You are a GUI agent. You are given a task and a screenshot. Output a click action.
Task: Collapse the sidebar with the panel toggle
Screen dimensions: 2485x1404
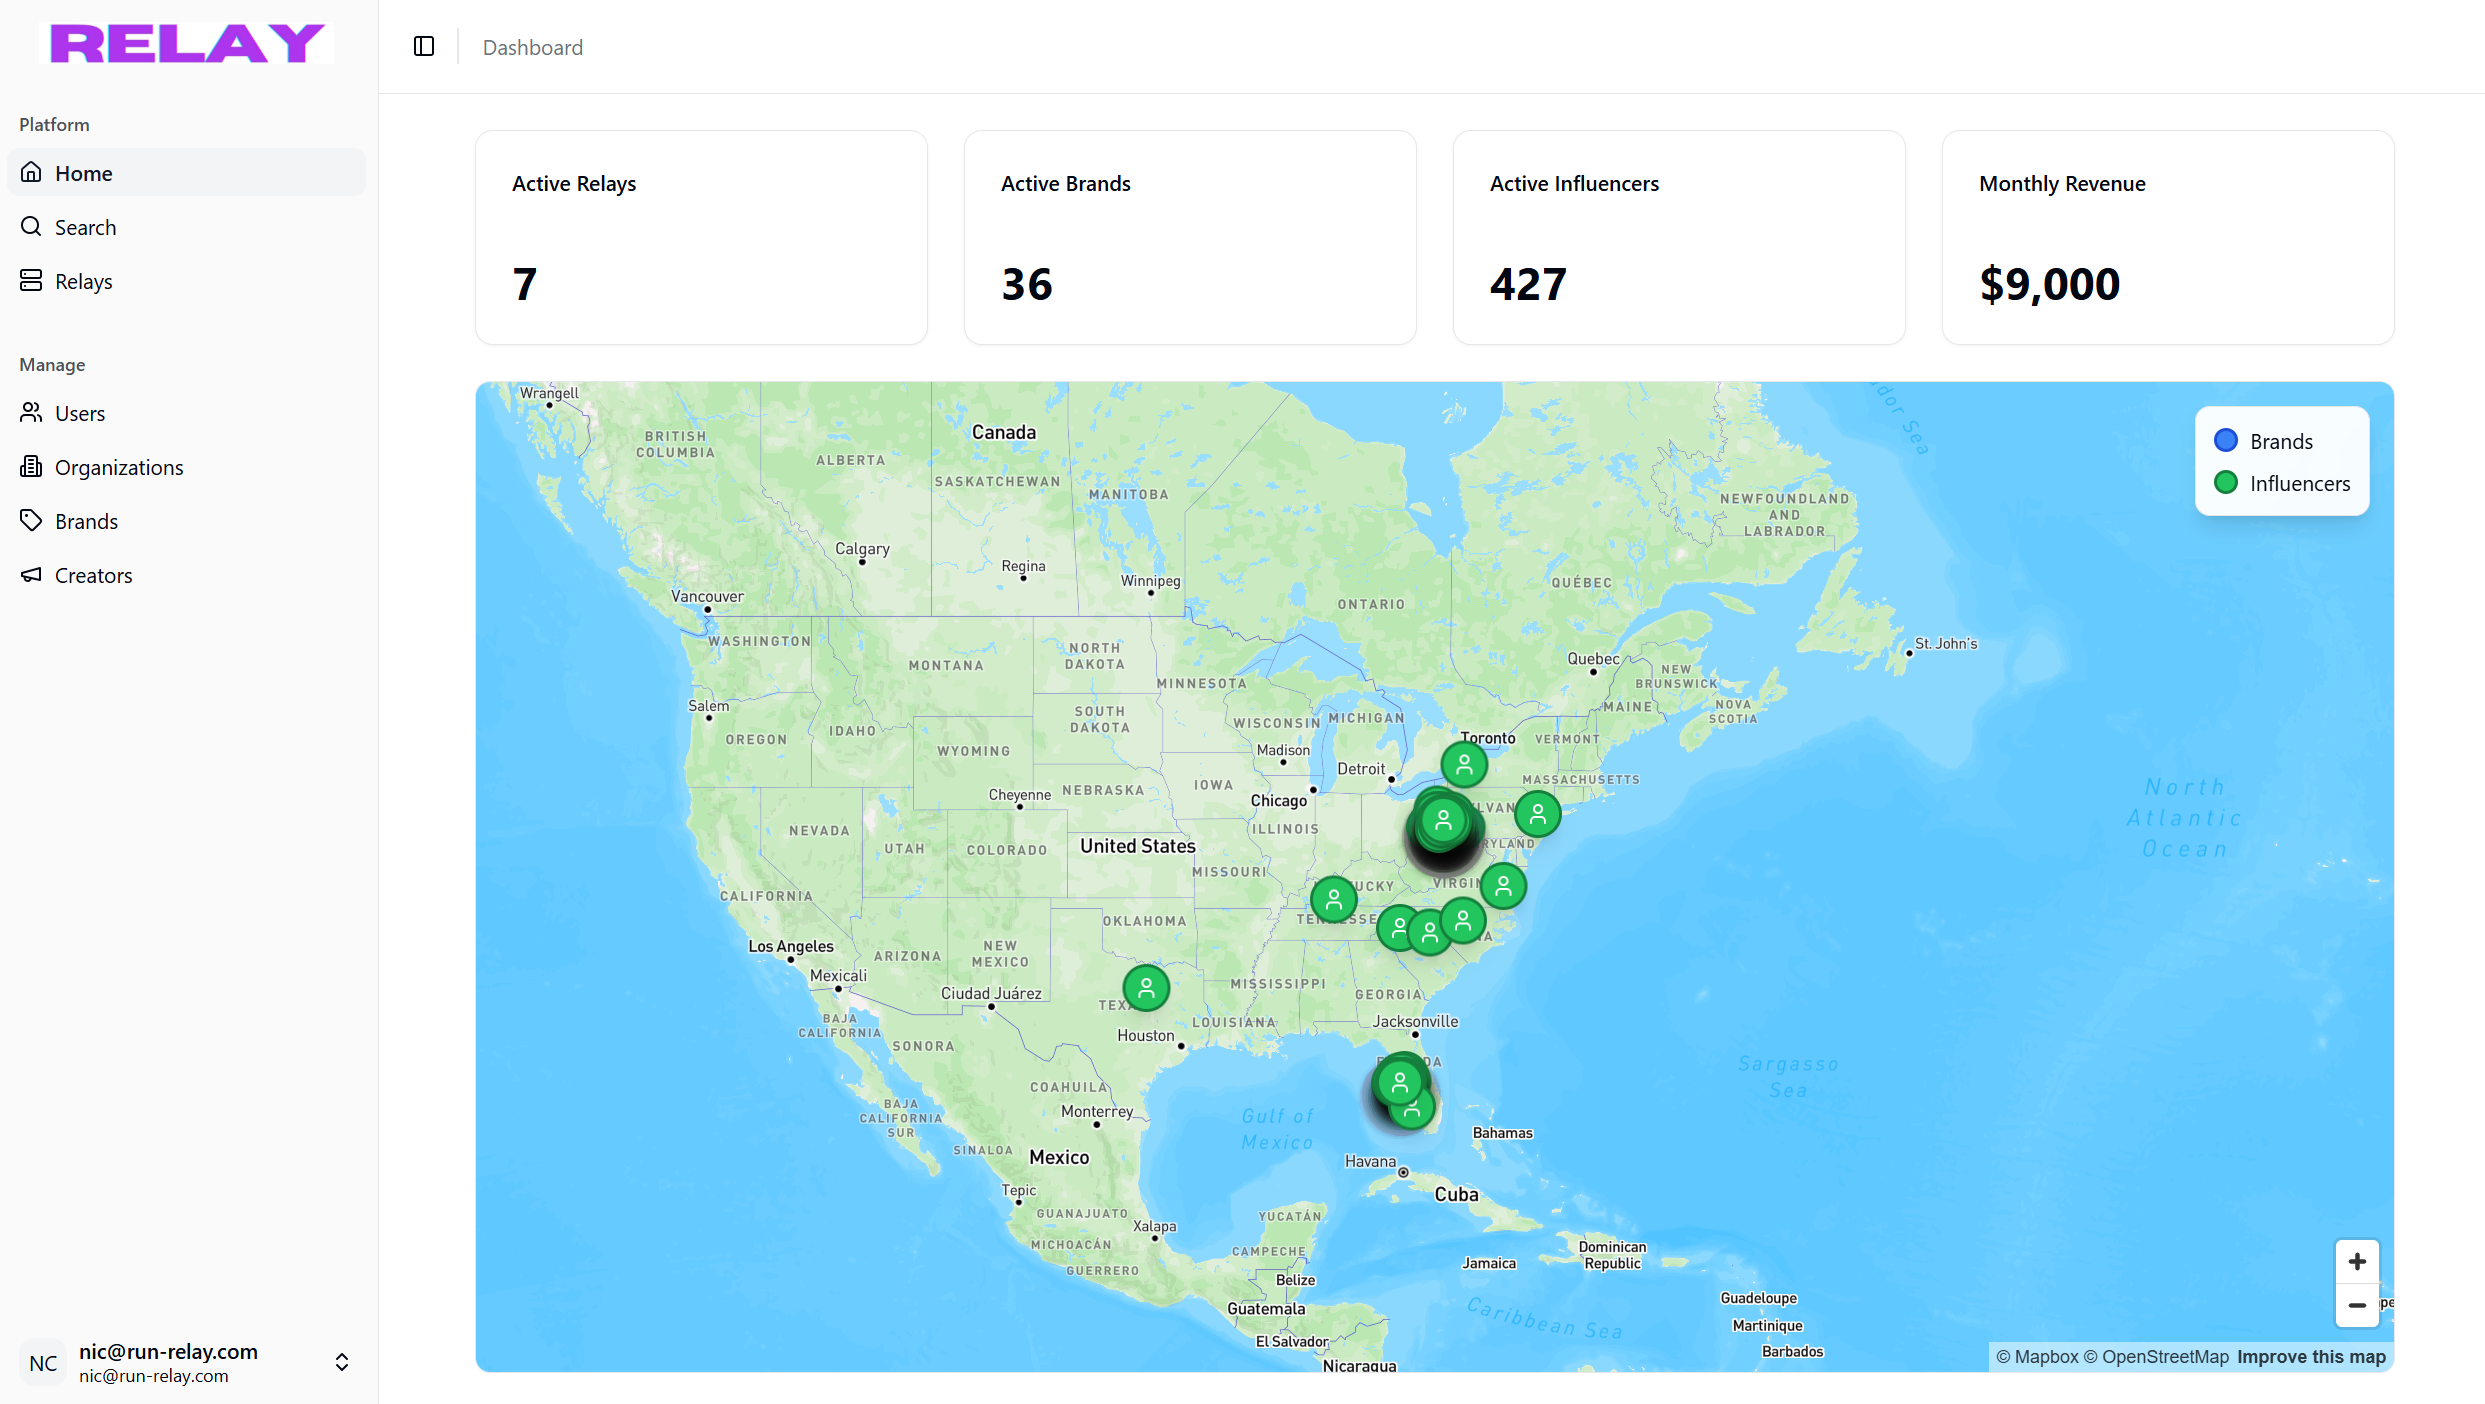424,46
